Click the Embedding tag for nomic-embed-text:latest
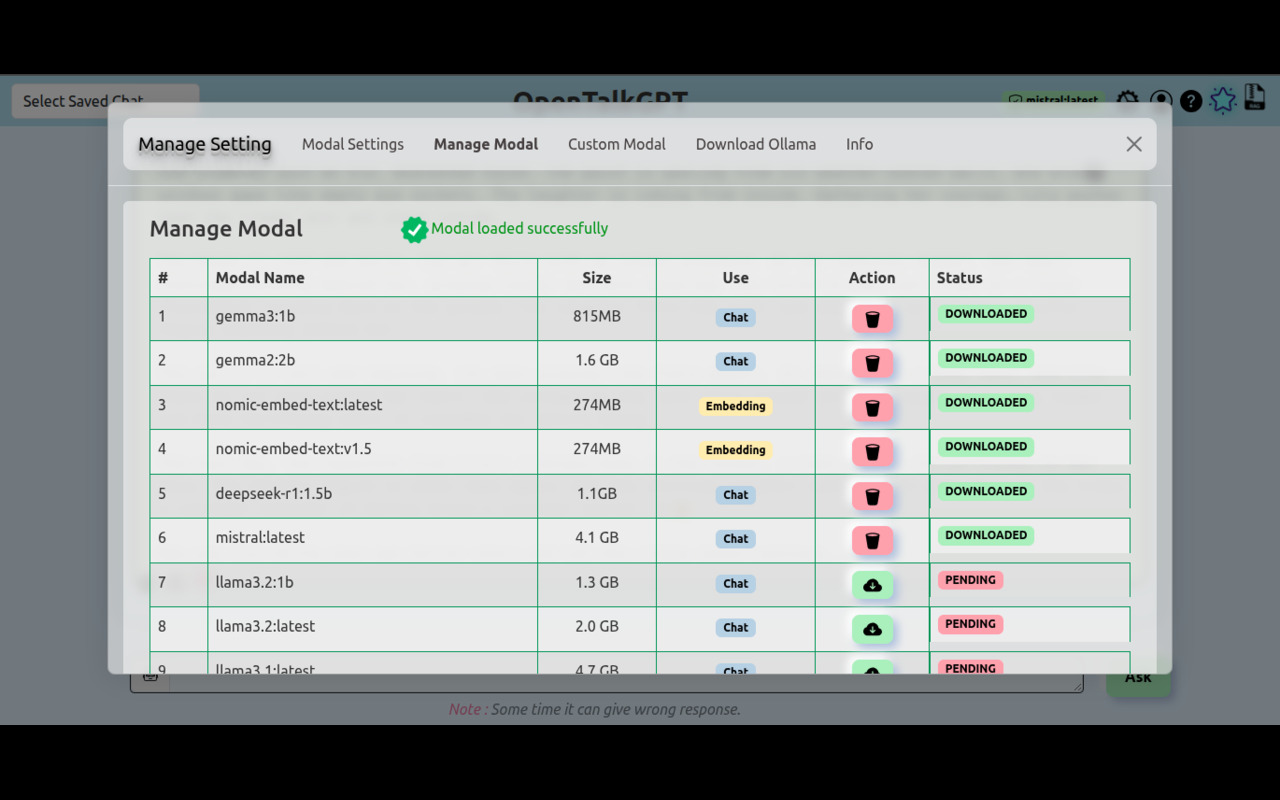This screenshot has height=800, width=1280. coord(736,406)
